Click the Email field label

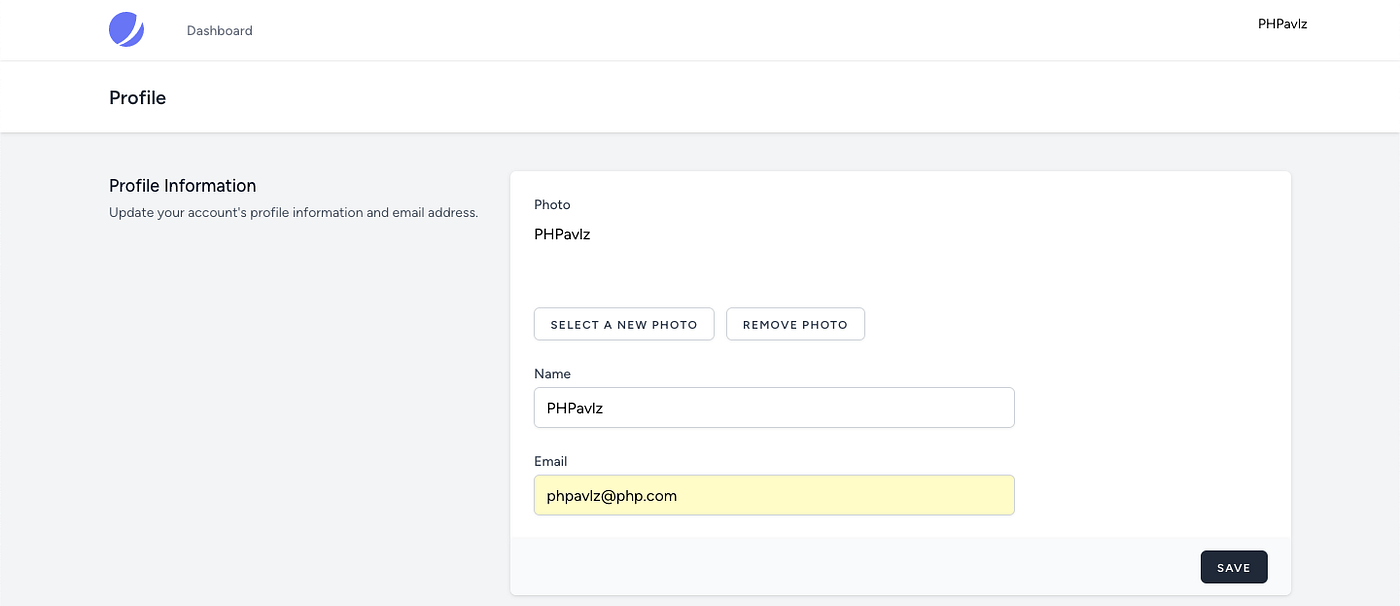[x=550, y=462]
